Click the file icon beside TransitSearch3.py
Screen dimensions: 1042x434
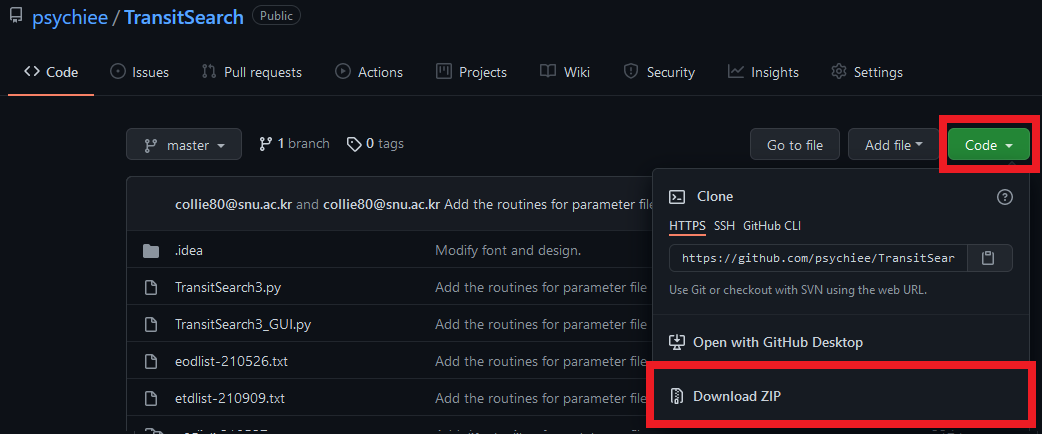[151, 288]
